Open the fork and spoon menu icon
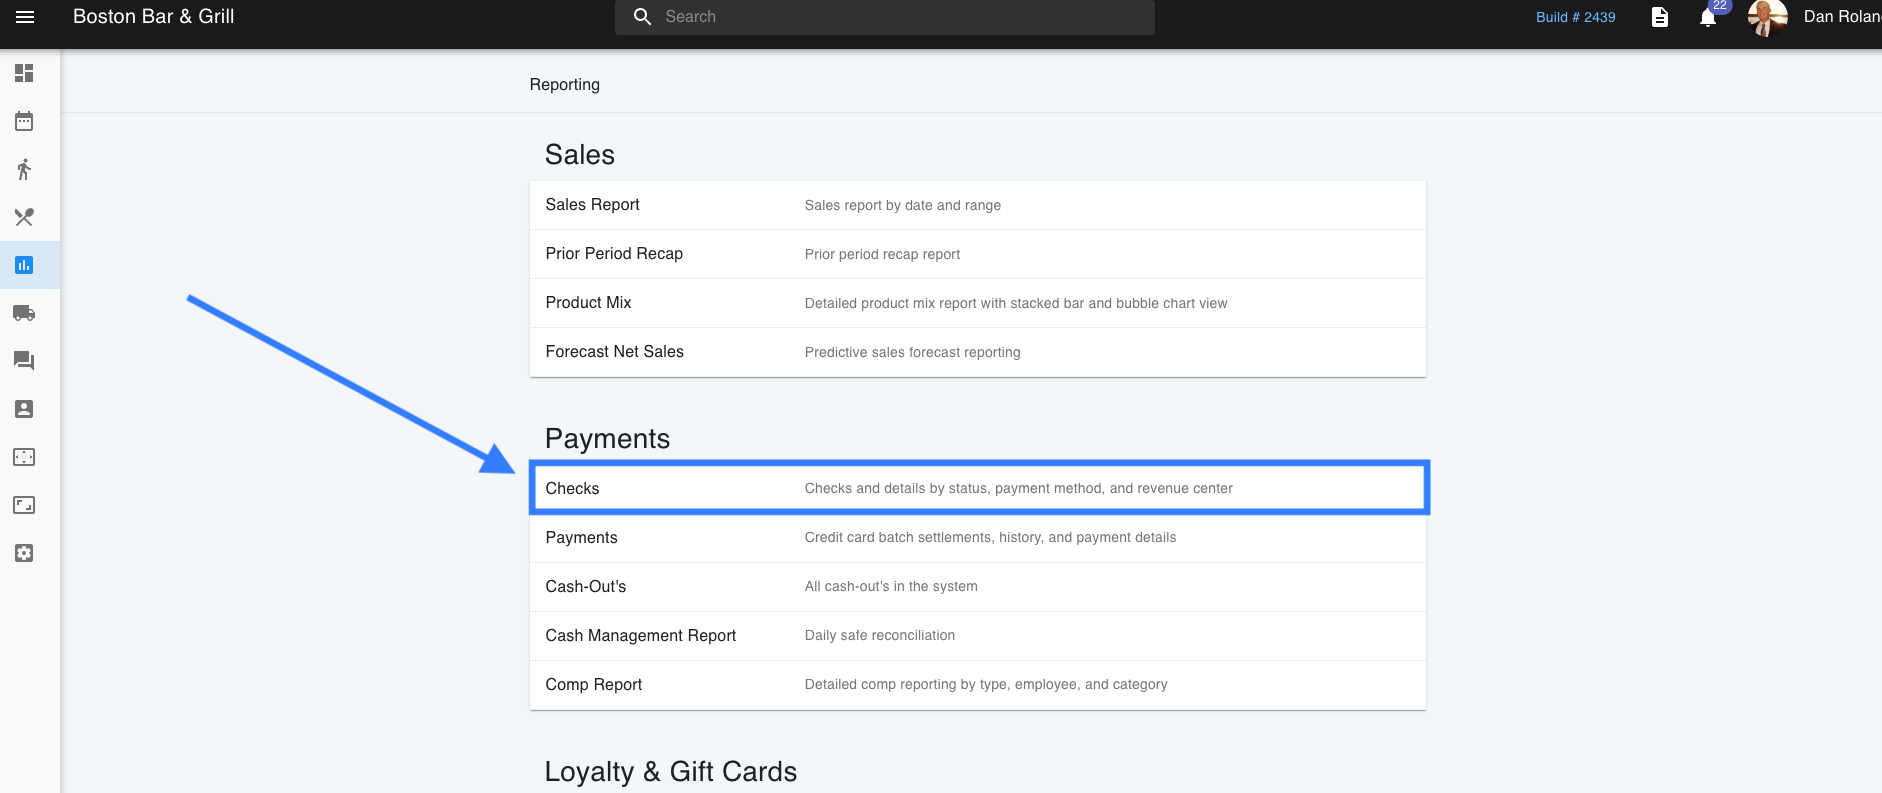 [24, 217]
